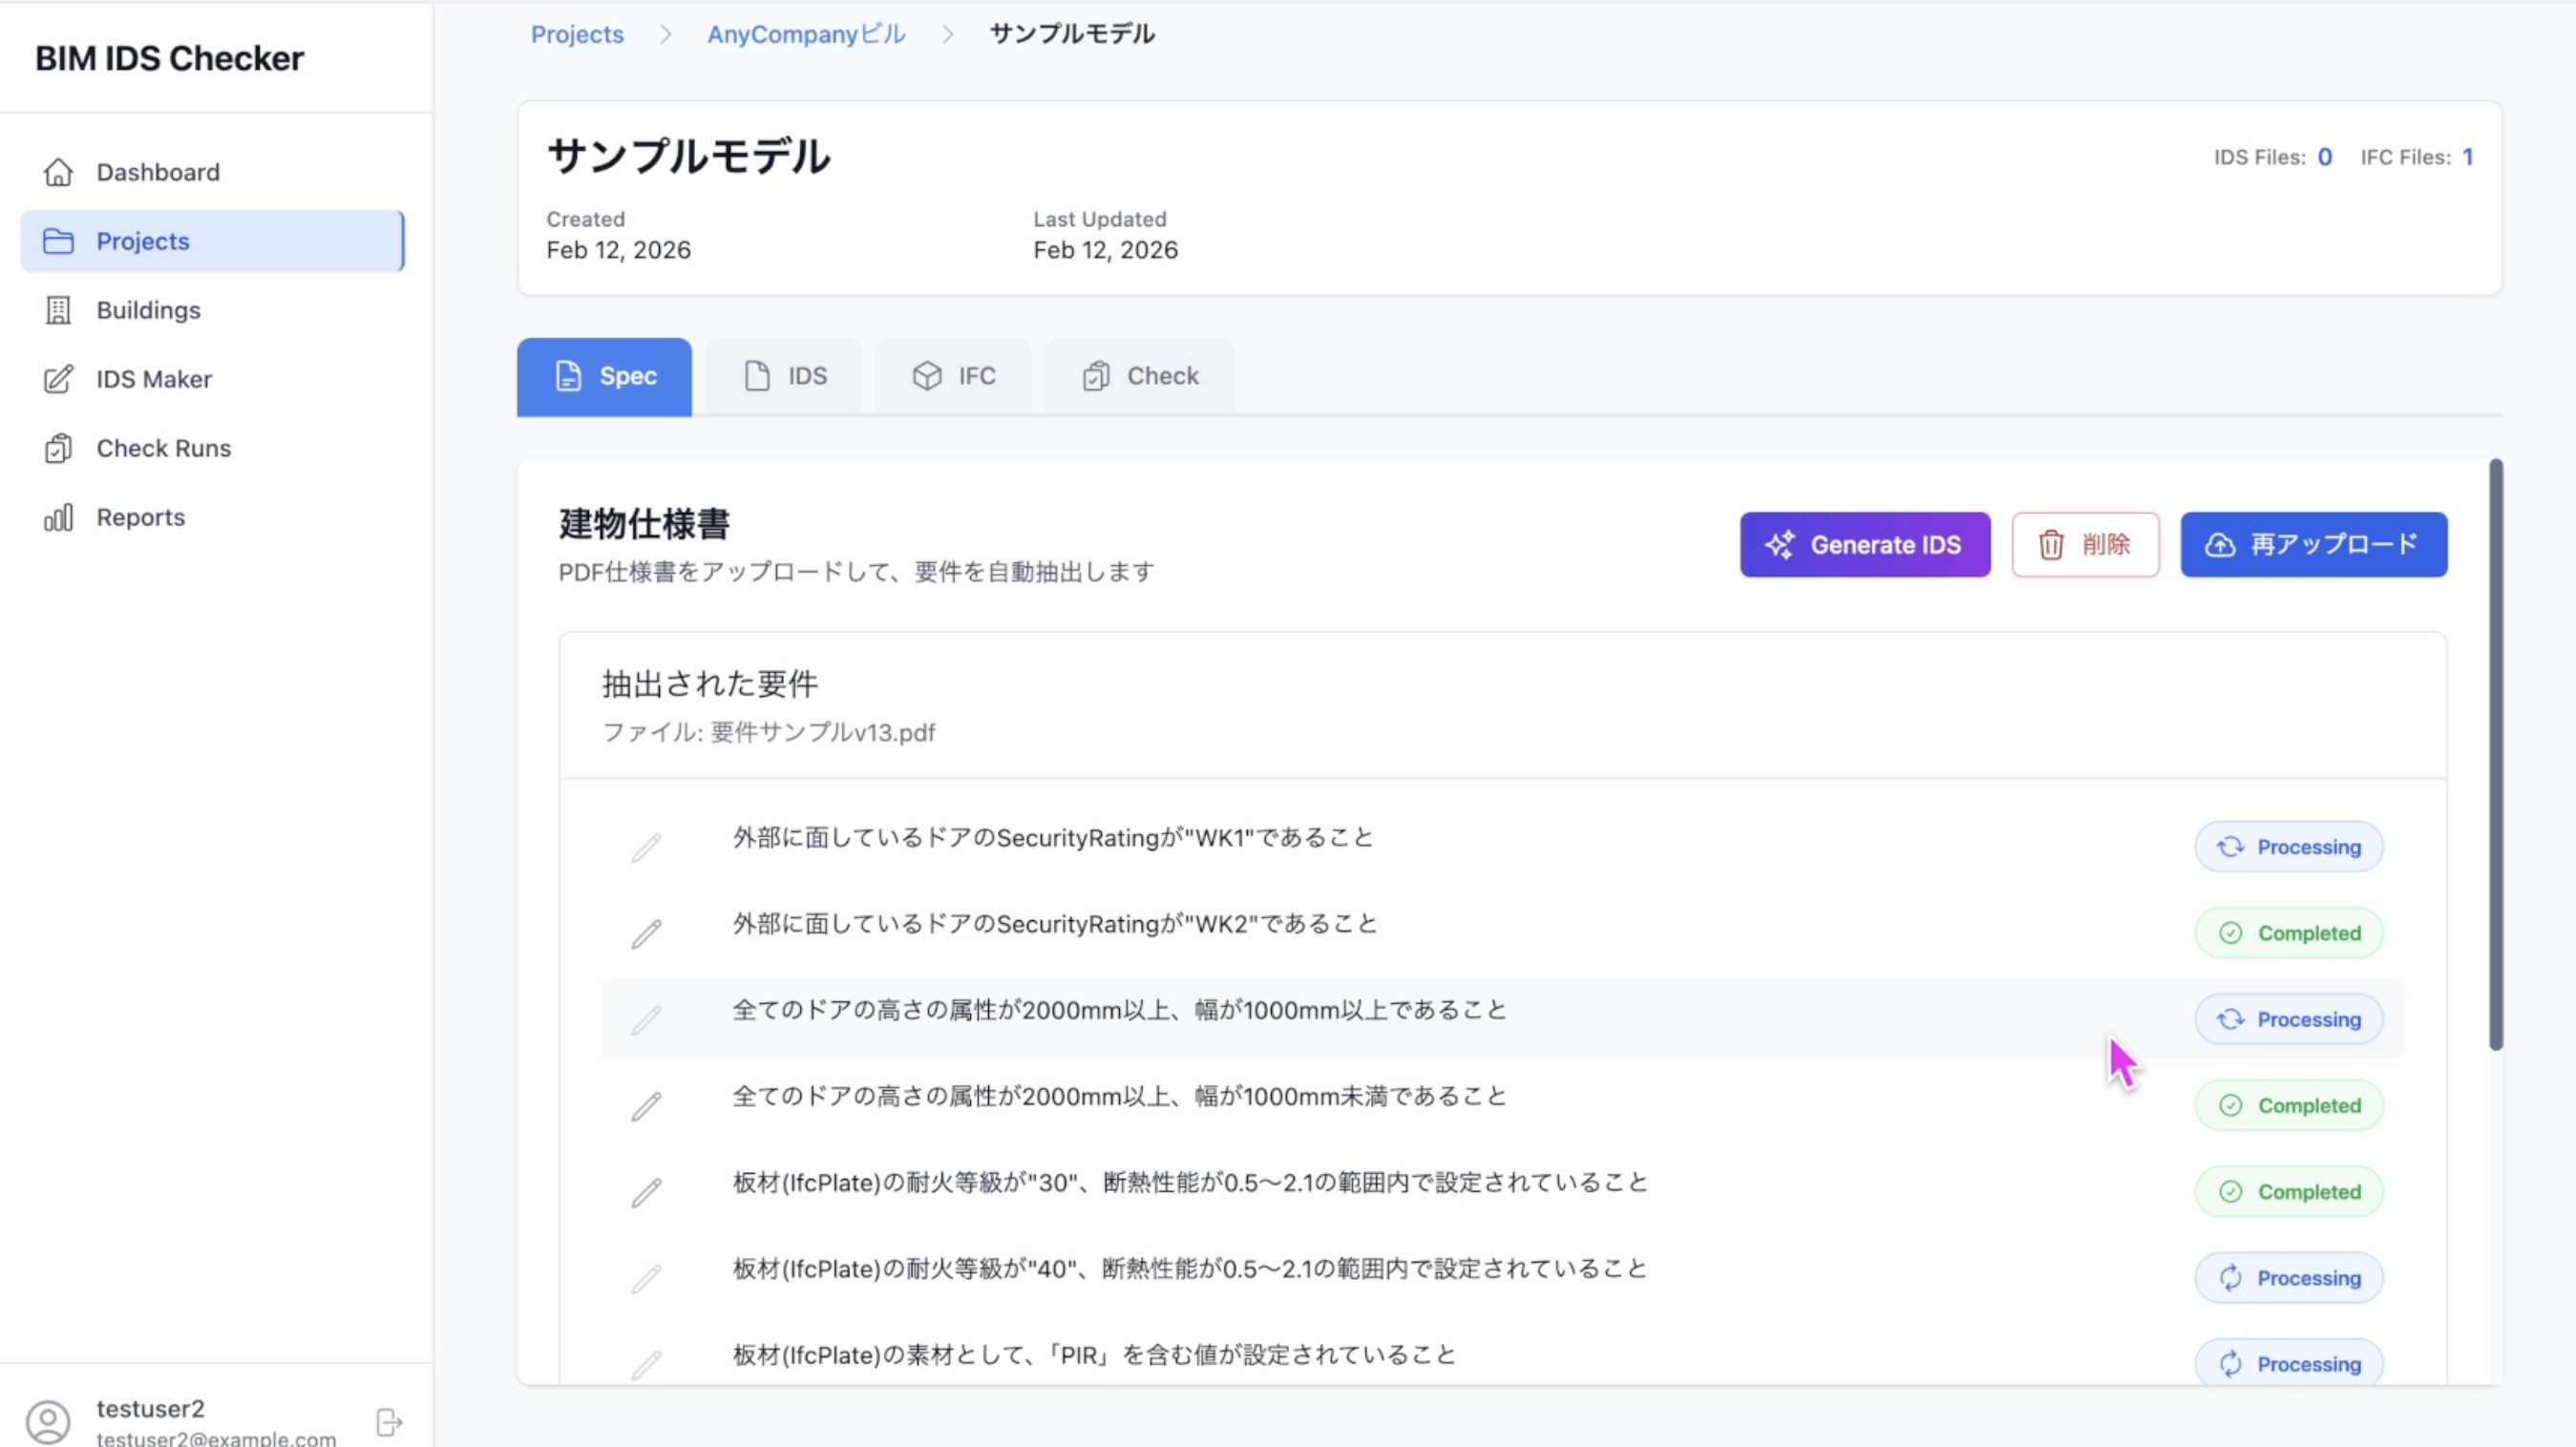2576x1447 pixels.
Task: Click Completed badge for 幅が1000mm未満 row
Action: click(x=2289, y=1105)
